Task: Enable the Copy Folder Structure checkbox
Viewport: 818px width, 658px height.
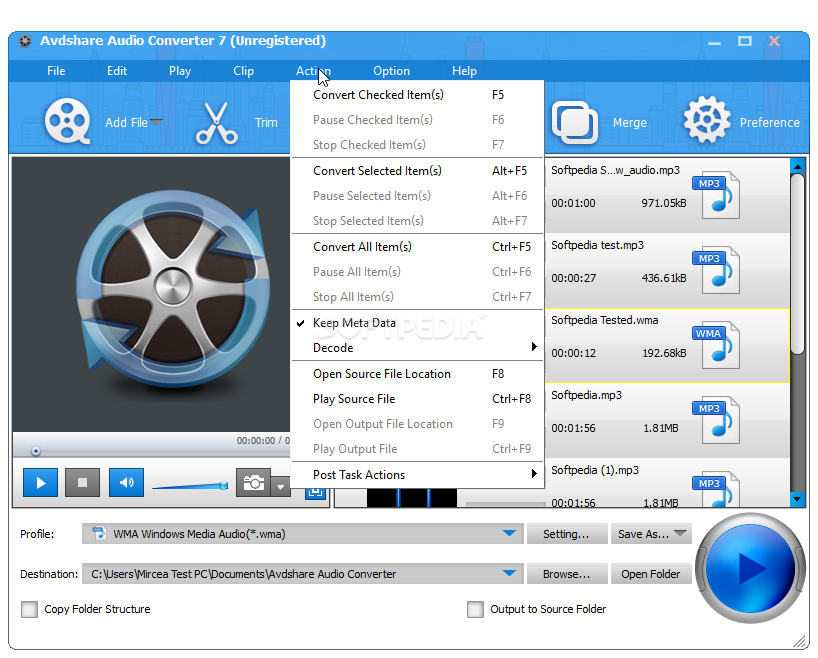Action: pos(29,609)
